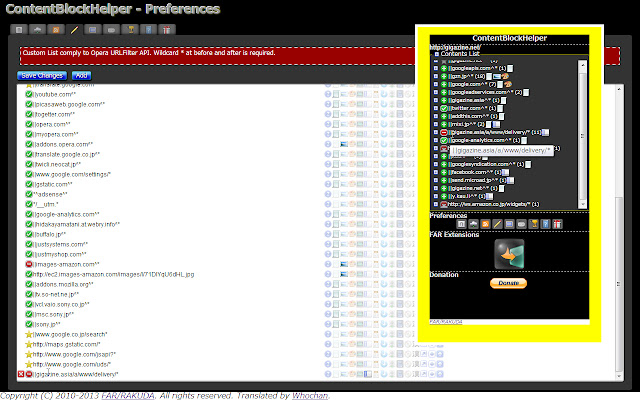
Task: Open the question mark help tab
Action: coord(149,30)
